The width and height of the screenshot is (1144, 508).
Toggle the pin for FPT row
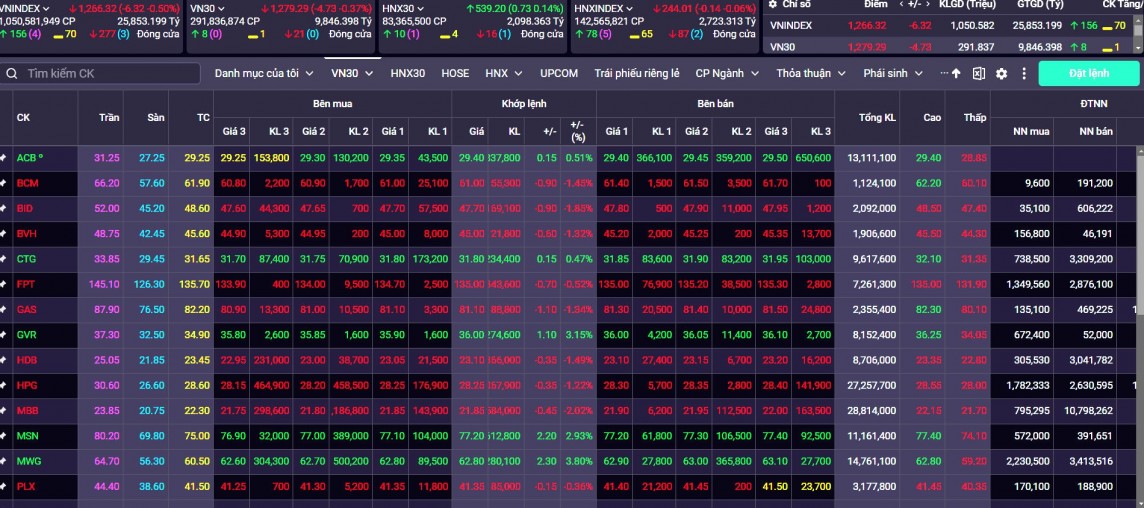(4, 284)
